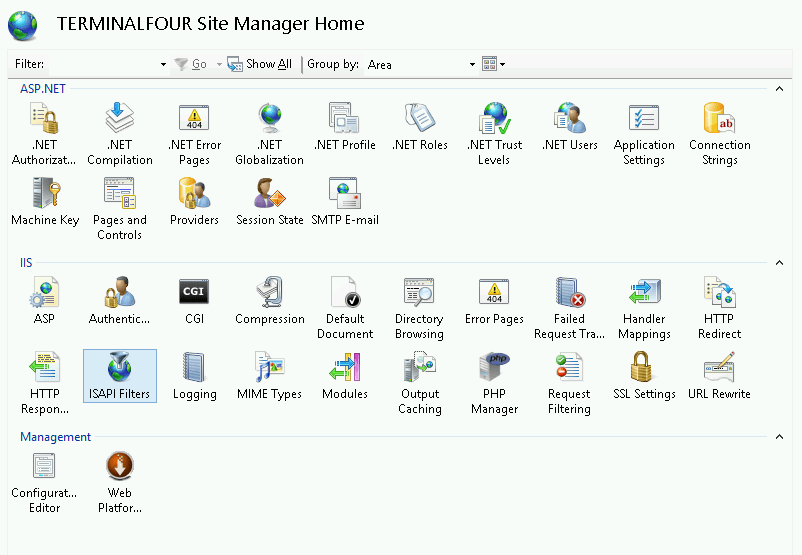Open the Group by Area dropdown
The width and height of the screenshot is (802, 555).
point(472,64)
